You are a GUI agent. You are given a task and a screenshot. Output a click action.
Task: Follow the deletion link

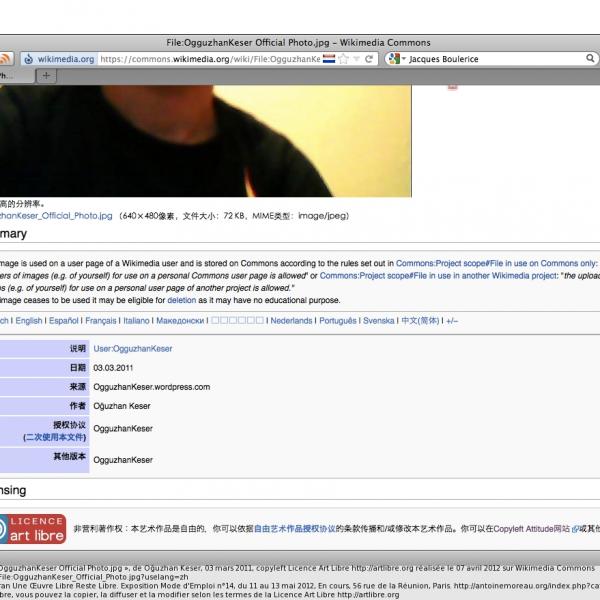pos(182,300)
